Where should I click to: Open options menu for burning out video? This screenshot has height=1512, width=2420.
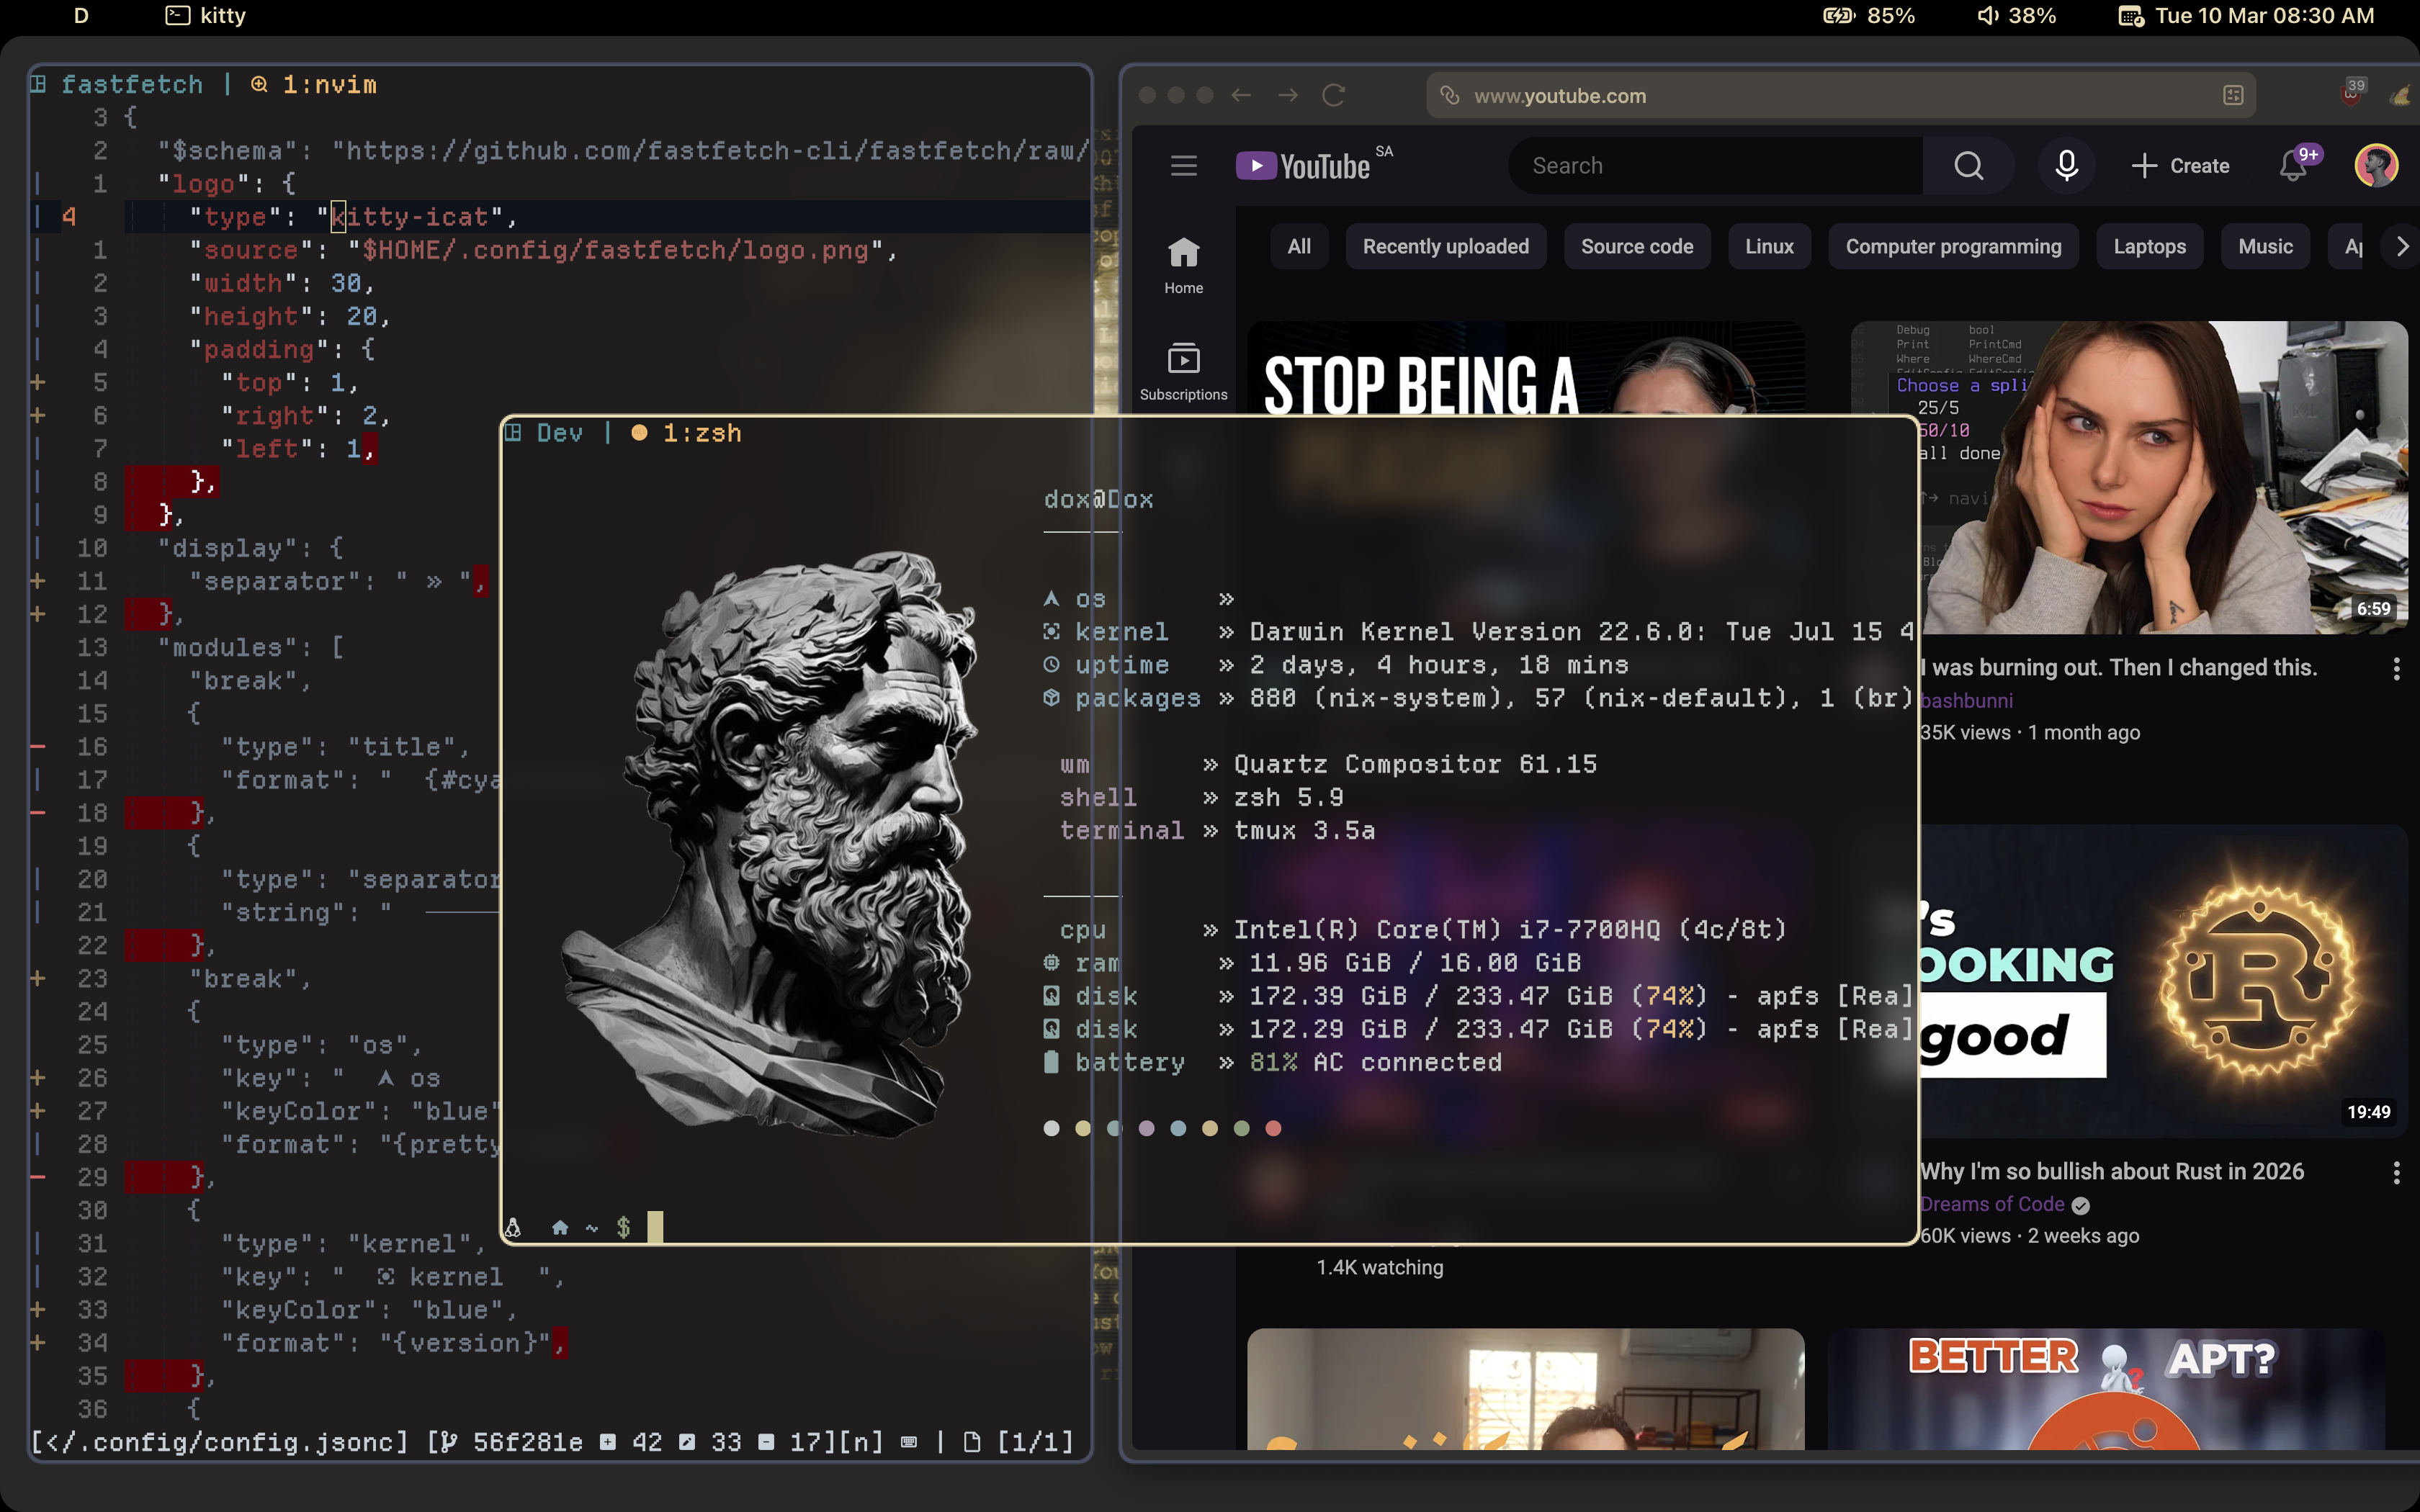2396,669
